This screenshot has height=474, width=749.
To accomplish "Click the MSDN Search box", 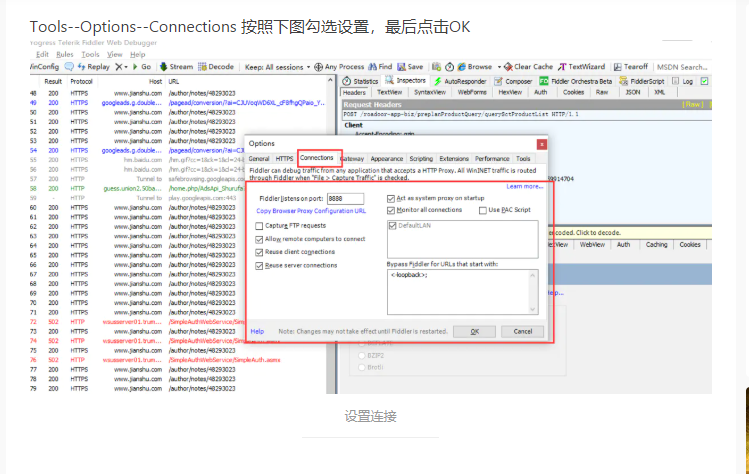I will click(682, 67).
